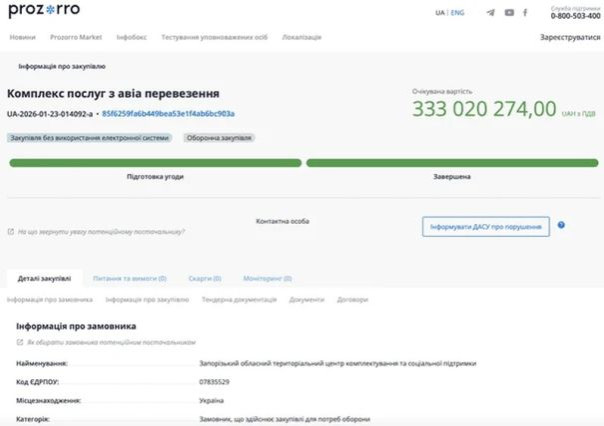This screenshot has height=426, width=604.
Task: Open Локалізація menu item
Action: tap(302, 37)
